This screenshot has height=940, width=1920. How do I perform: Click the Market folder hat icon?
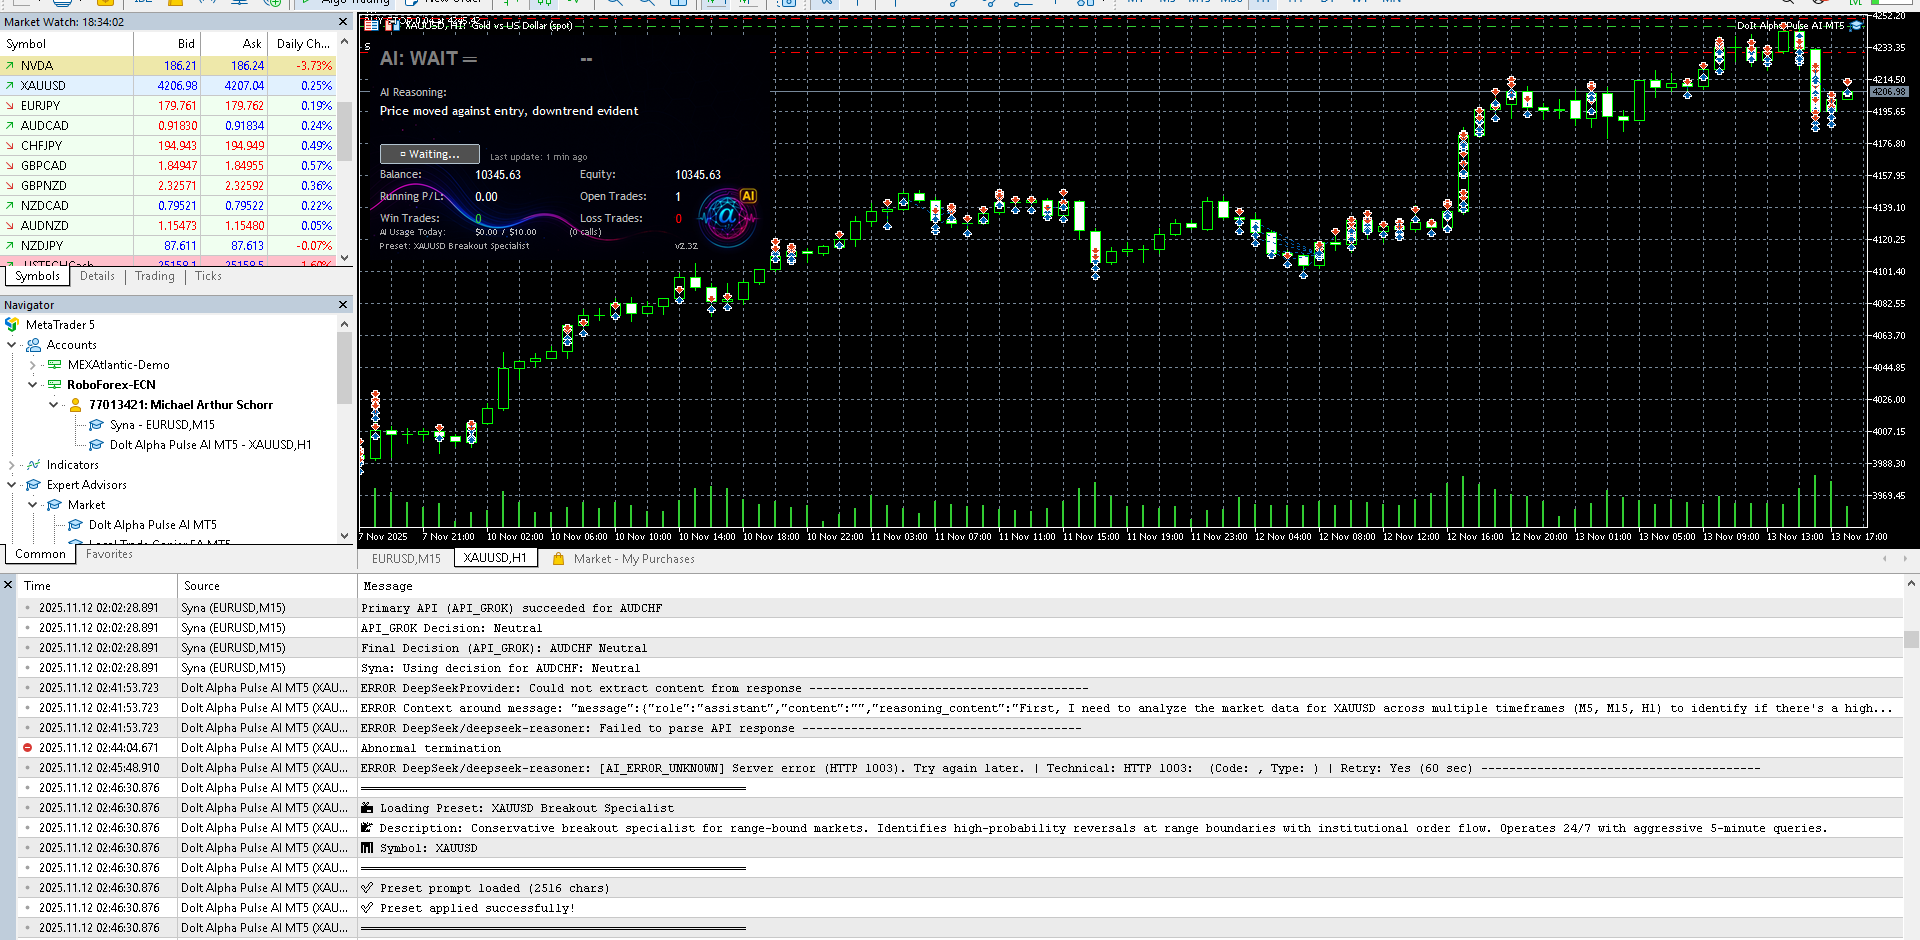[x=54, y=505]
